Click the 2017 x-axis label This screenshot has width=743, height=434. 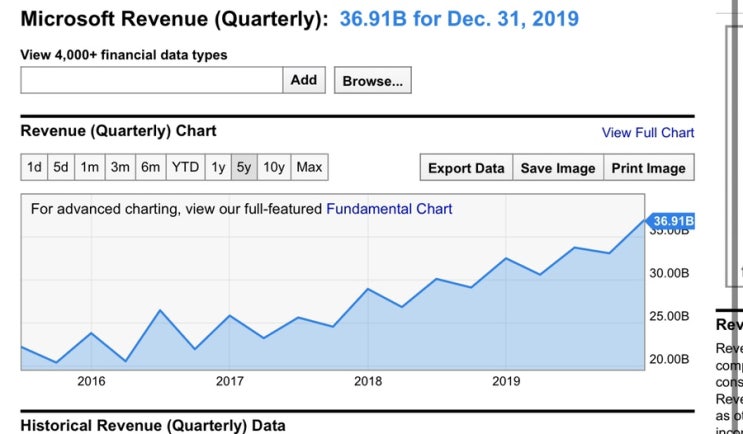click(230, 381)
